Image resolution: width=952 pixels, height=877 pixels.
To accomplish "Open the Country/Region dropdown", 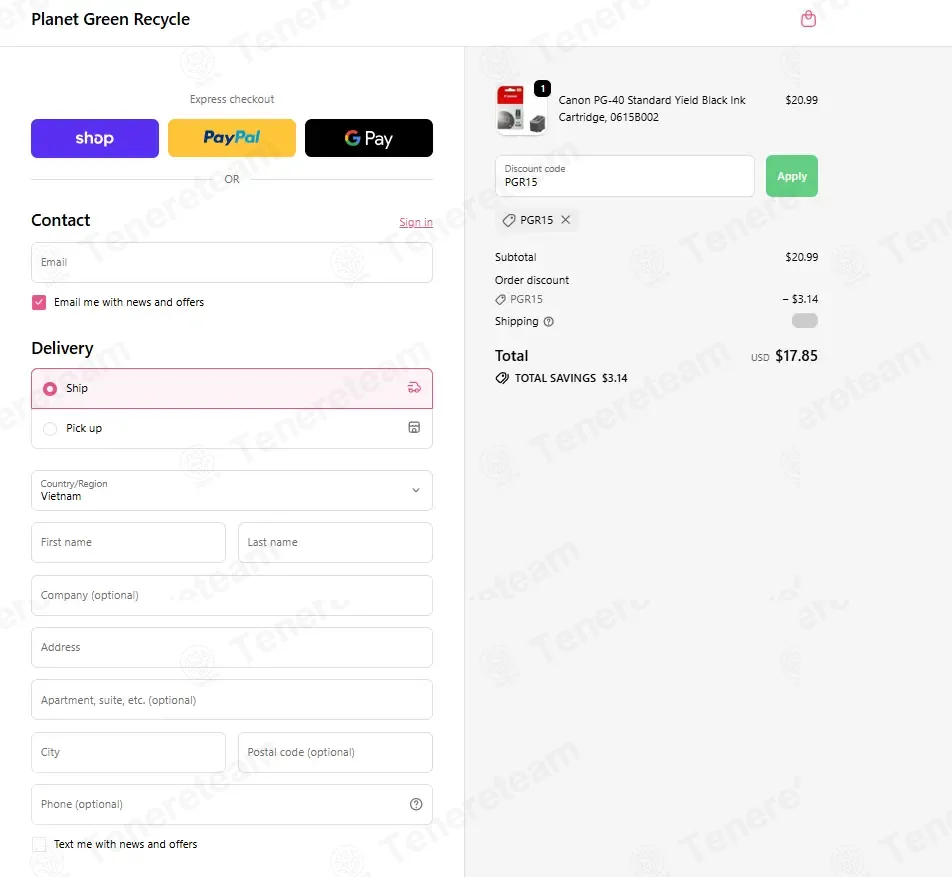I will tap(232, 490).
